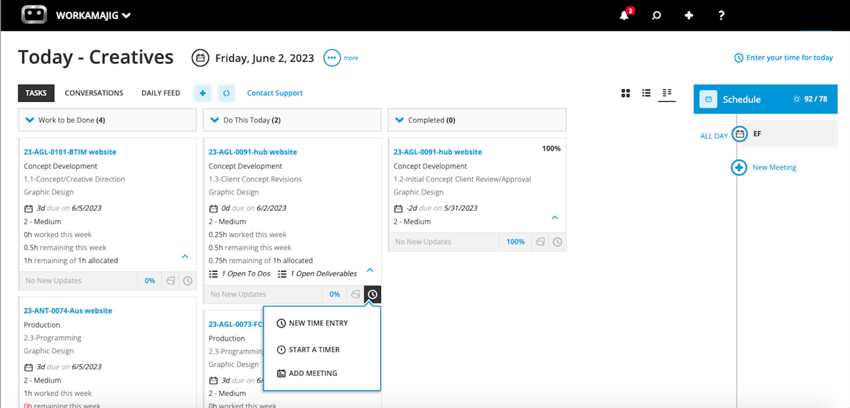Click the calendar icon beside Friday, June 2

click(200, 58)
